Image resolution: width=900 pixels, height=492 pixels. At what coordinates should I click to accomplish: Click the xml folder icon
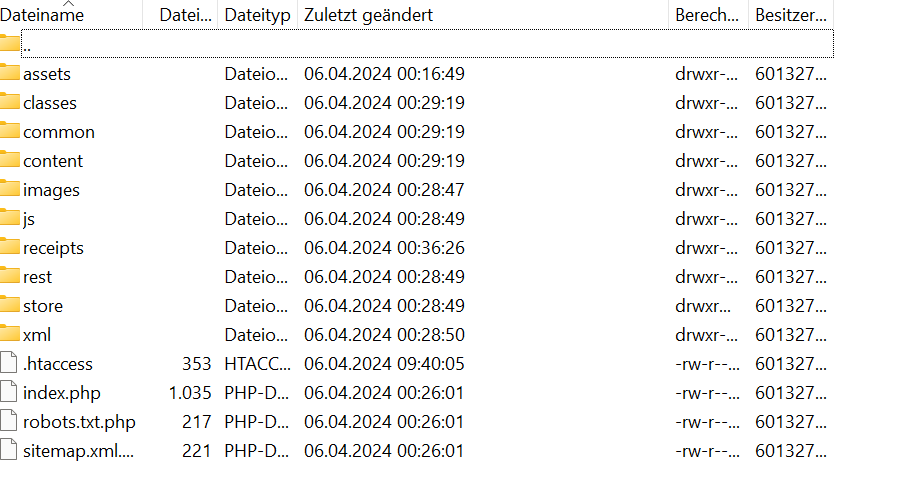(x=10, y=334)
